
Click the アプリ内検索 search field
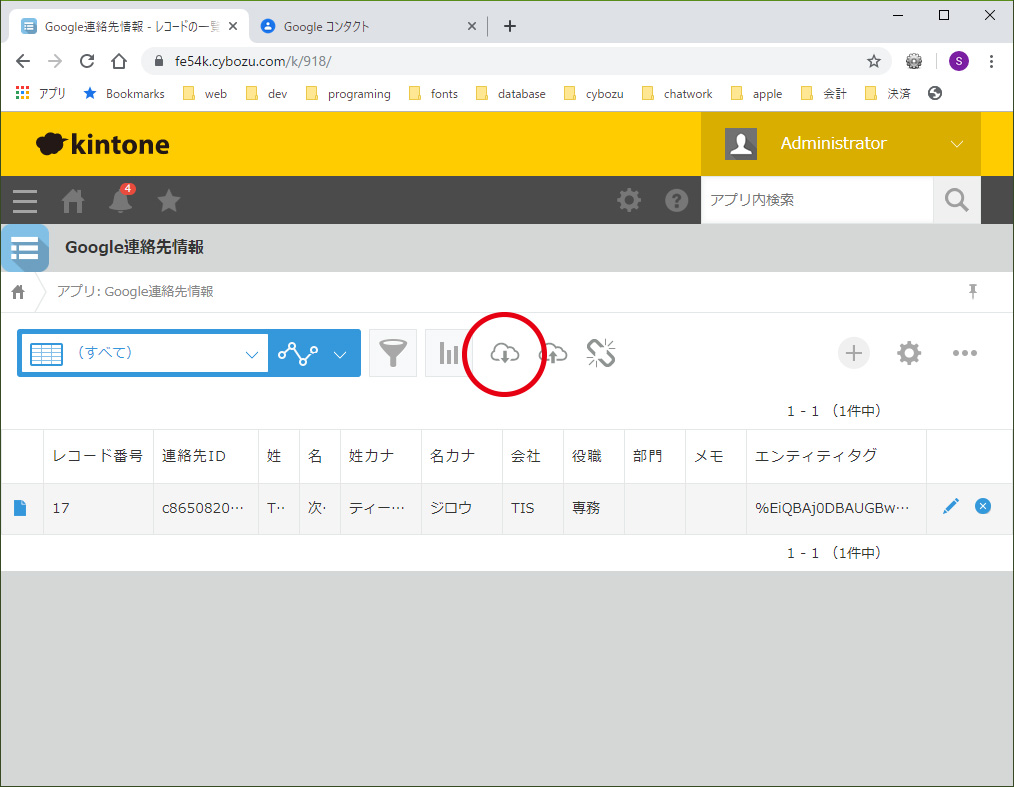[817, 200]
